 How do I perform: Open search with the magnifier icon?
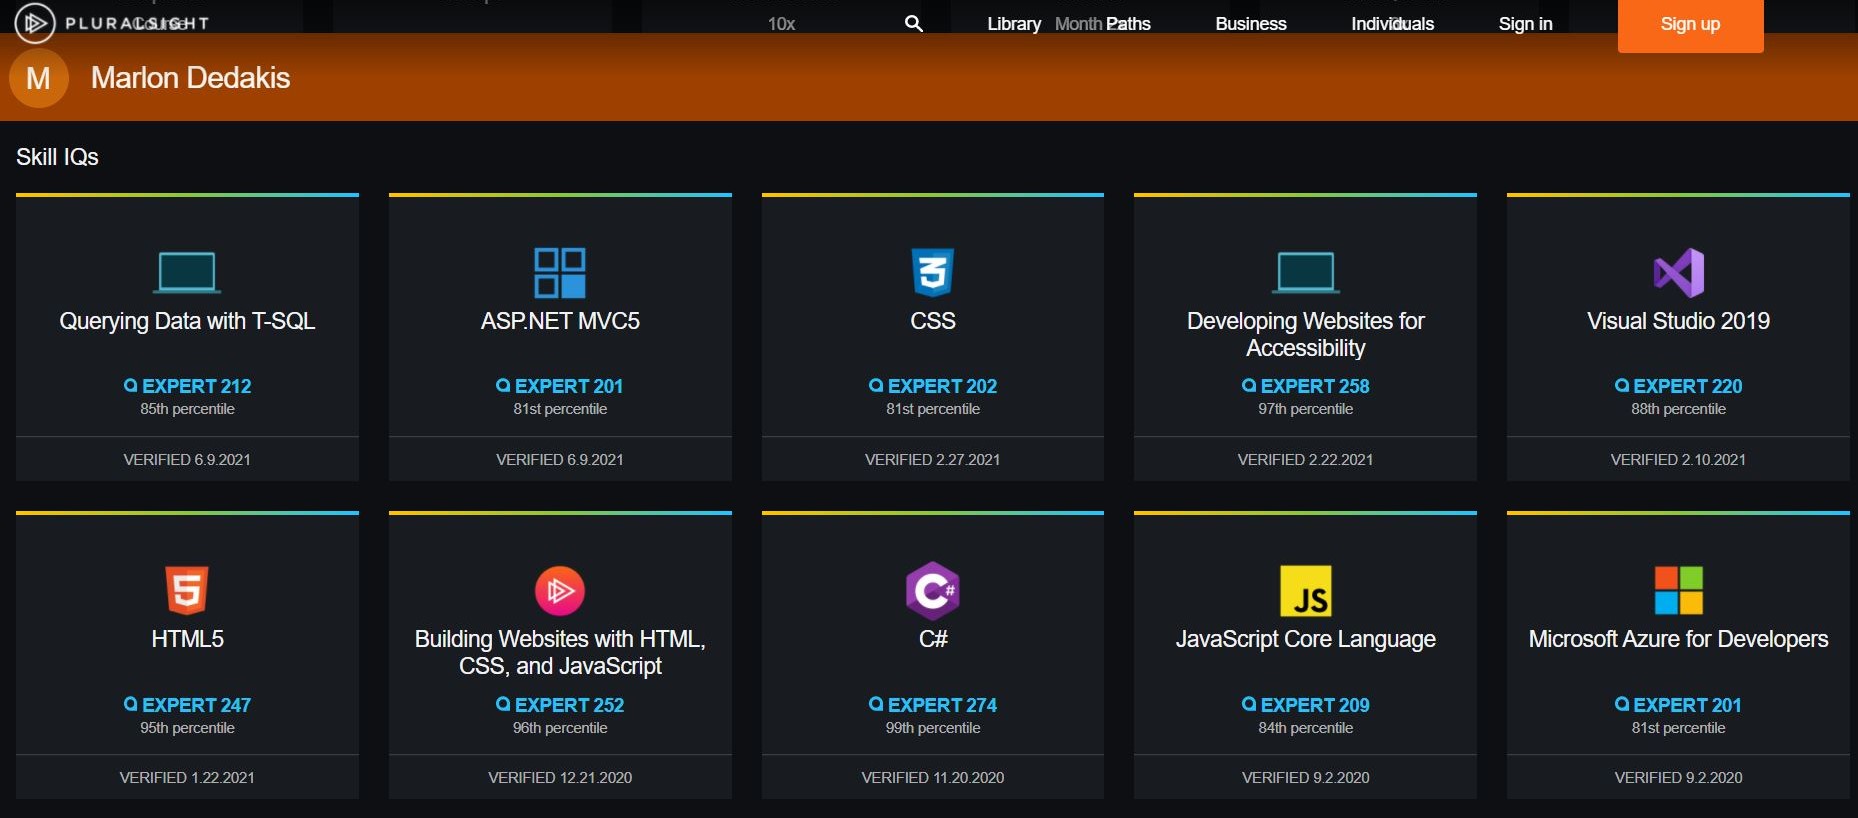(x=913, y=23)
